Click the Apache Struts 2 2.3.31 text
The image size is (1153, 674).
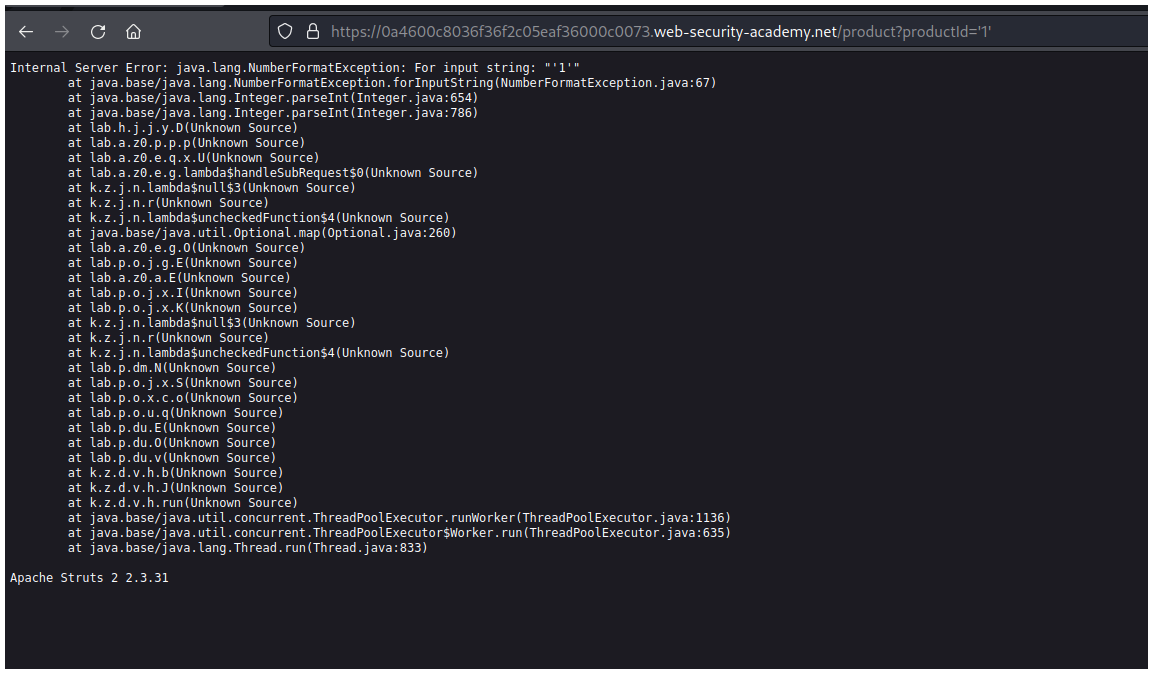(89, 578)
